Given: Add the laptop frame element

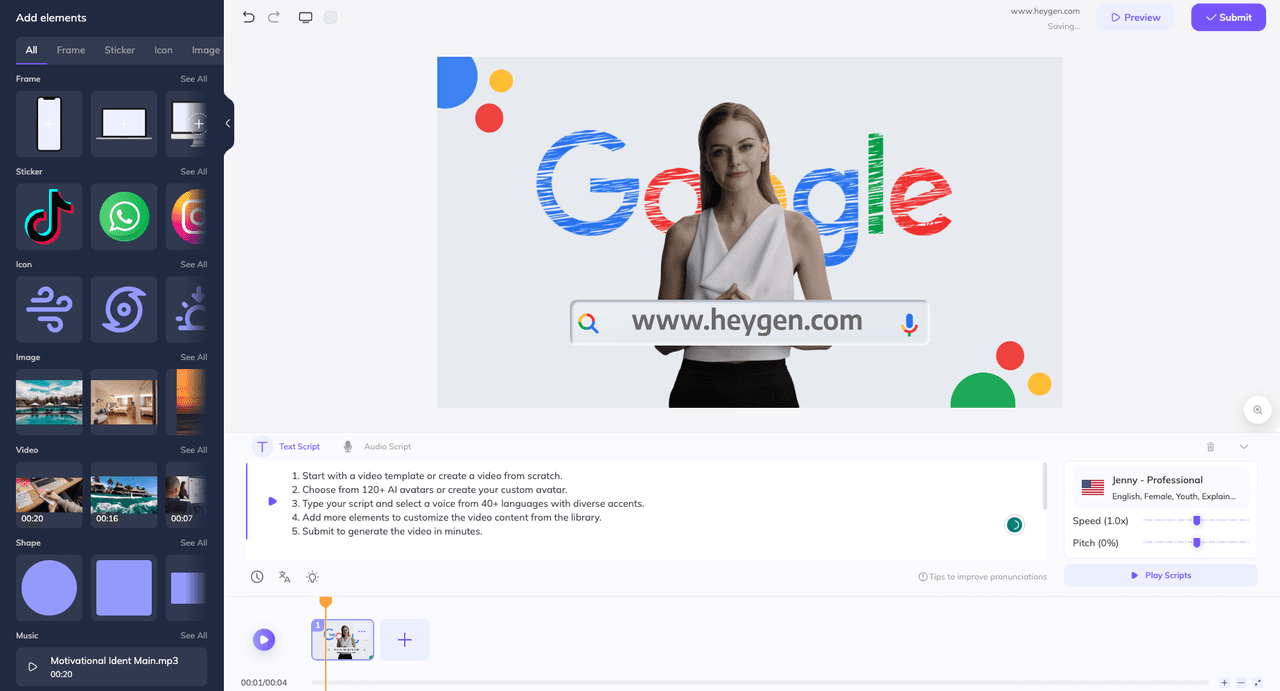Looking at the screenshot, I should (x=124, y=124).
